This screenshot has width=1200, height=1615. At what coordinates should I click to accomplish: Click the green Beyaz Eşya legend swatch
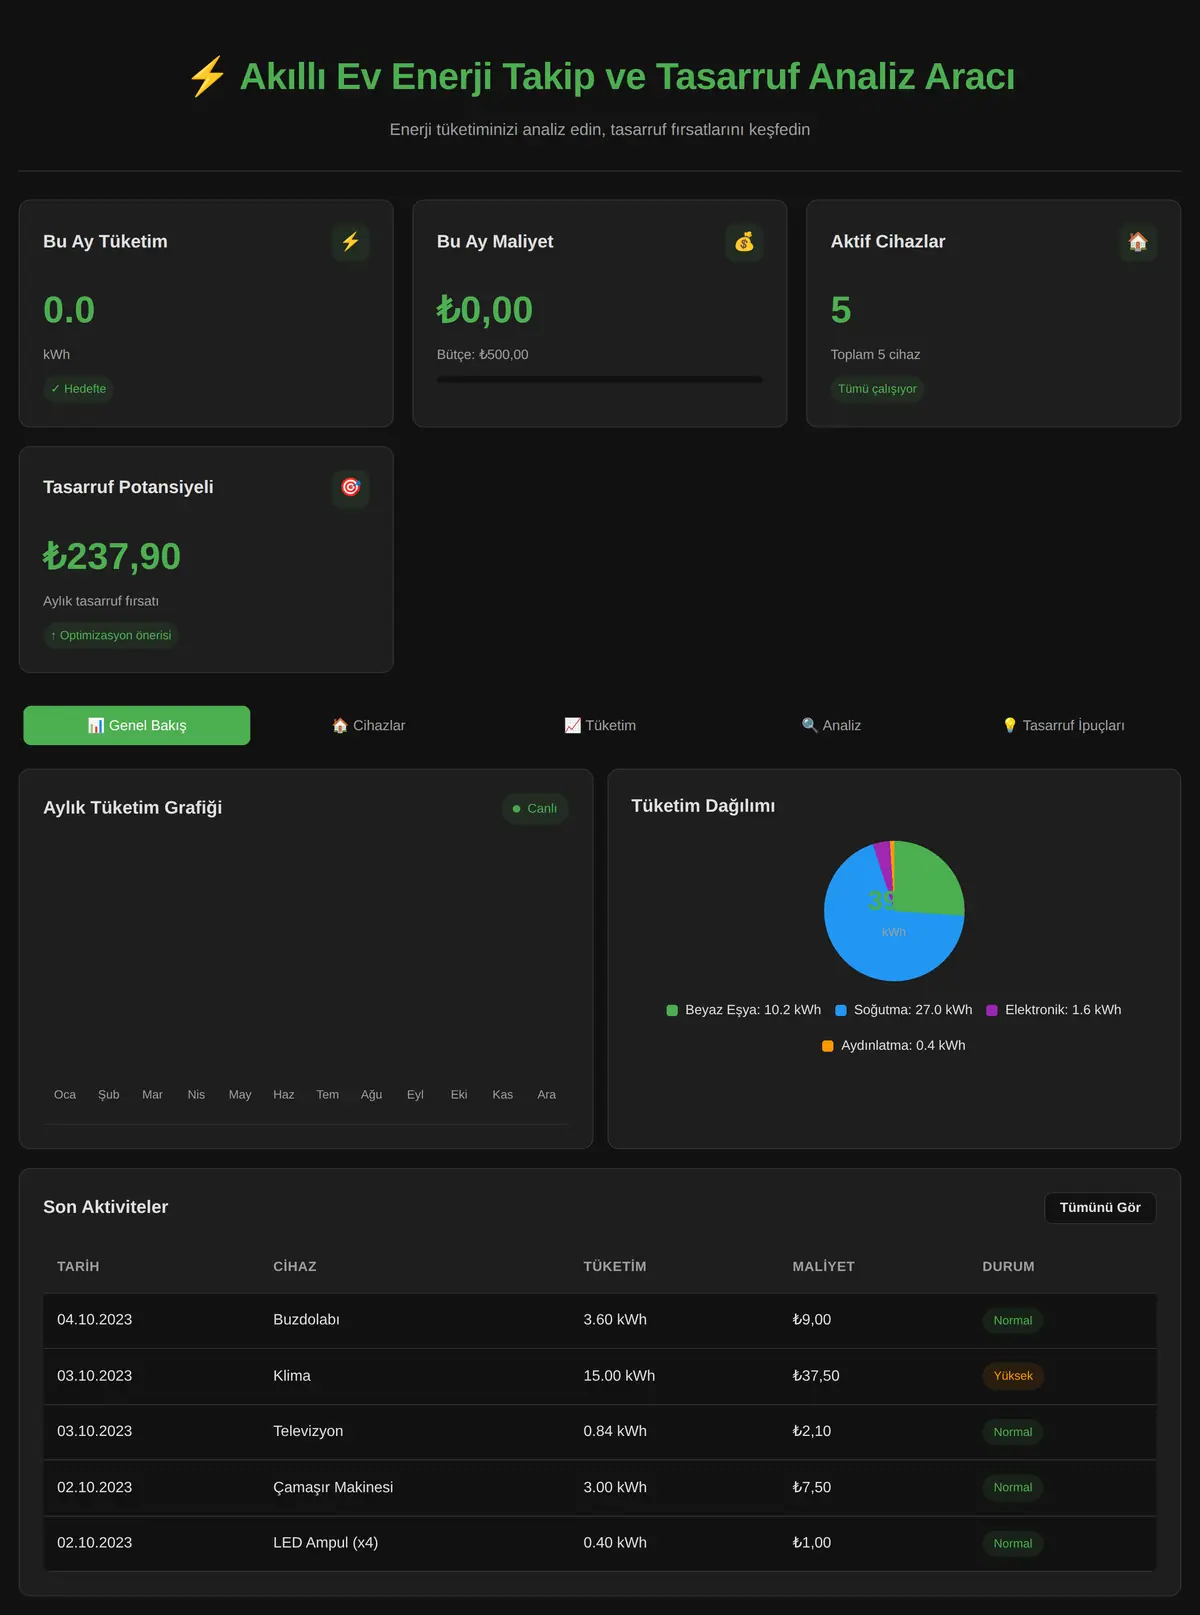click(672, 1010)
